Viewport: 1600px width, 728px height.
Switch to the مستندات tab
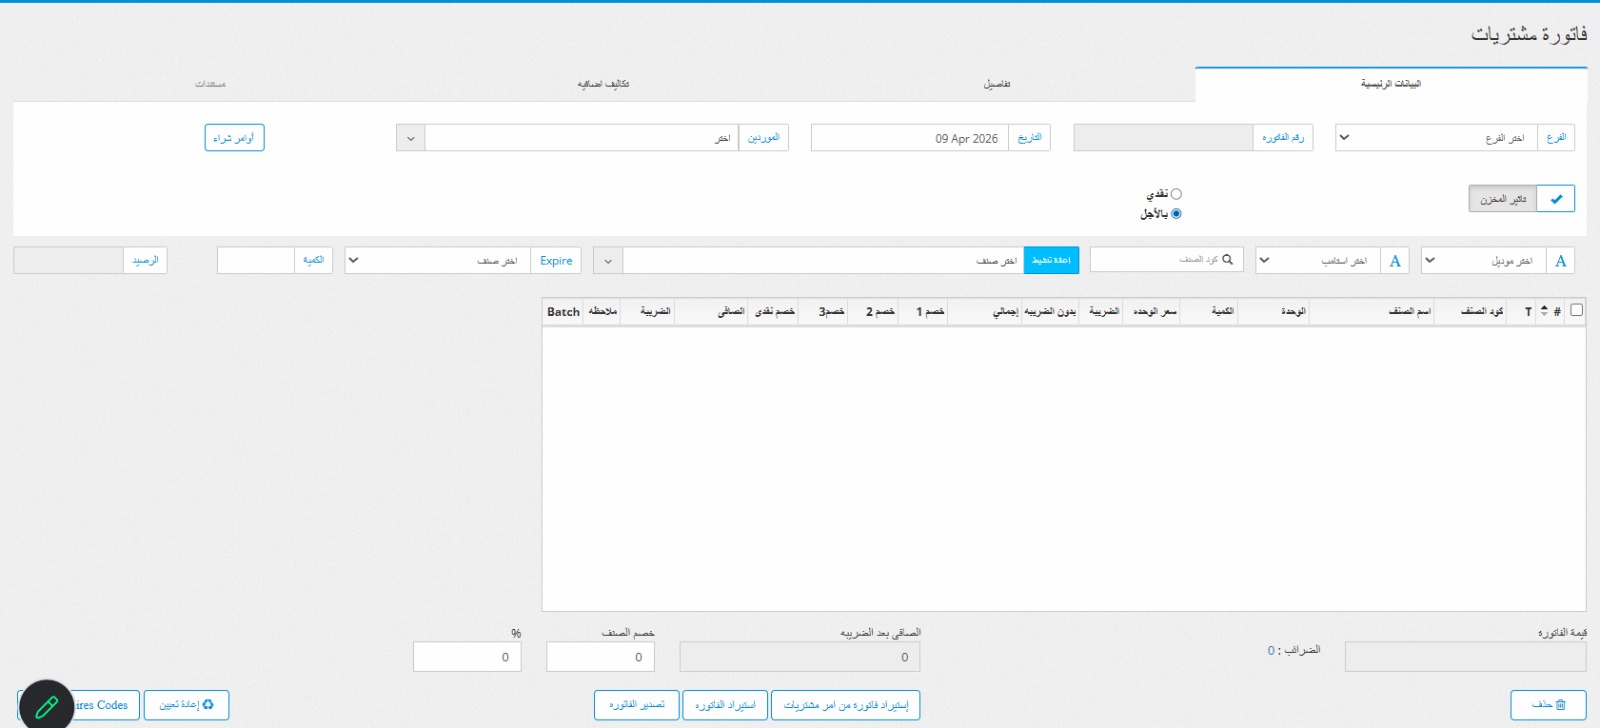pyautogui.click(x=210, y=84)
